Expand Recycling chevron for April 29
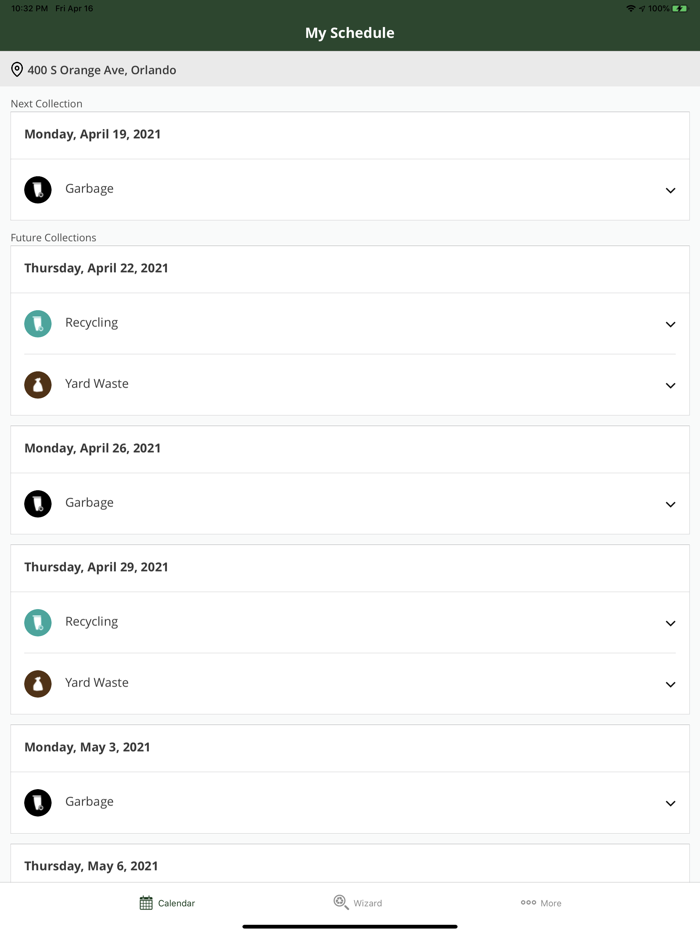This screenshot has width=700, height=934. point(670,623)
